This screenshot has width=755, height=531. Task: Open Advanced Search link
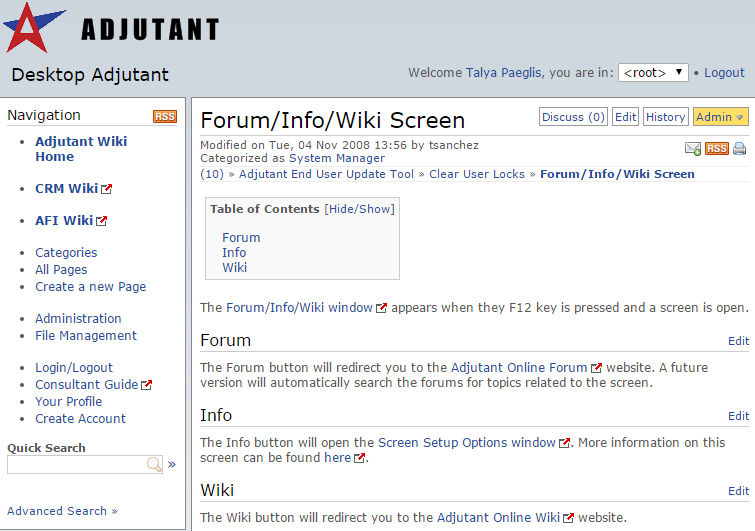(x=62, y=511)
